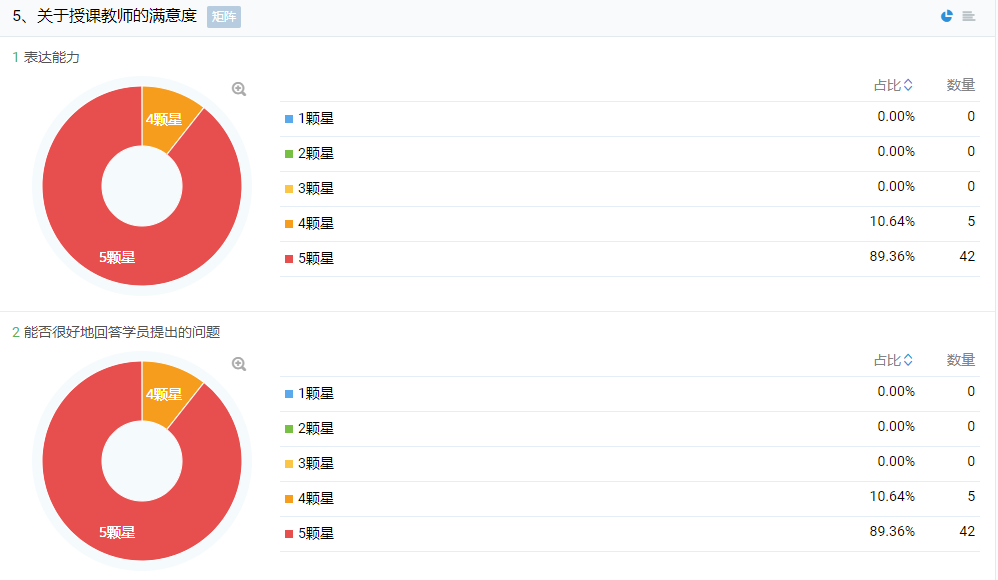Click 5颗星 row label in second question table
Screen dimensions: 998x580
tap(316, 534)
